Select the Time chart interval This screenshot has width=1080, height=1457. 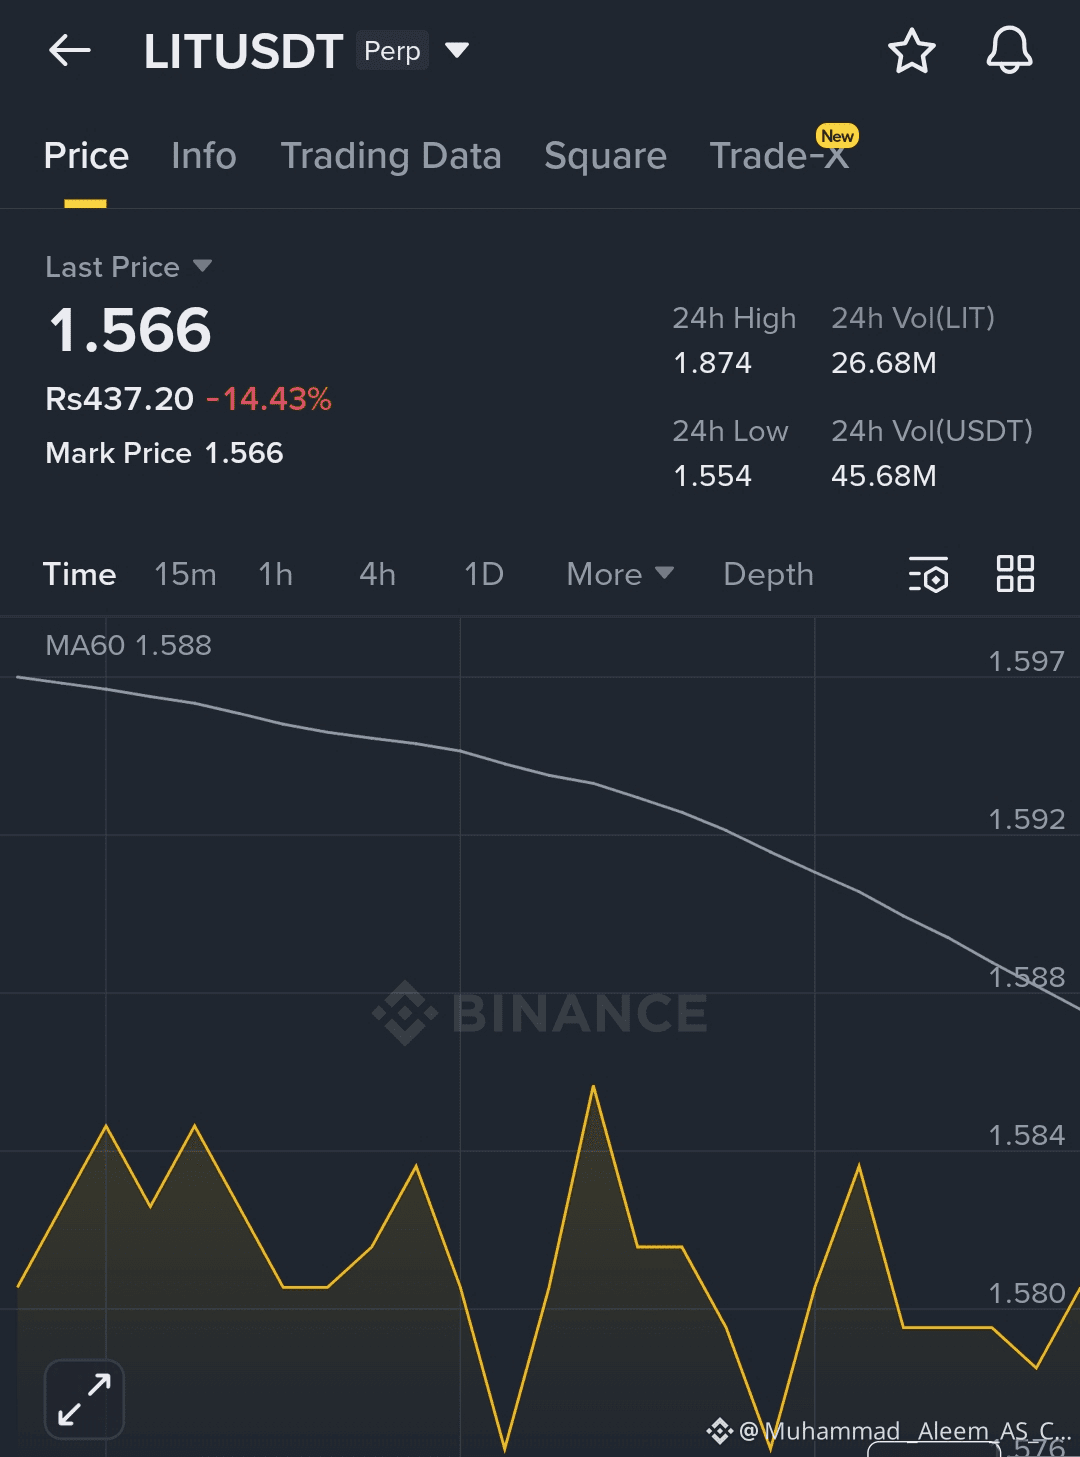click(79, 574)
